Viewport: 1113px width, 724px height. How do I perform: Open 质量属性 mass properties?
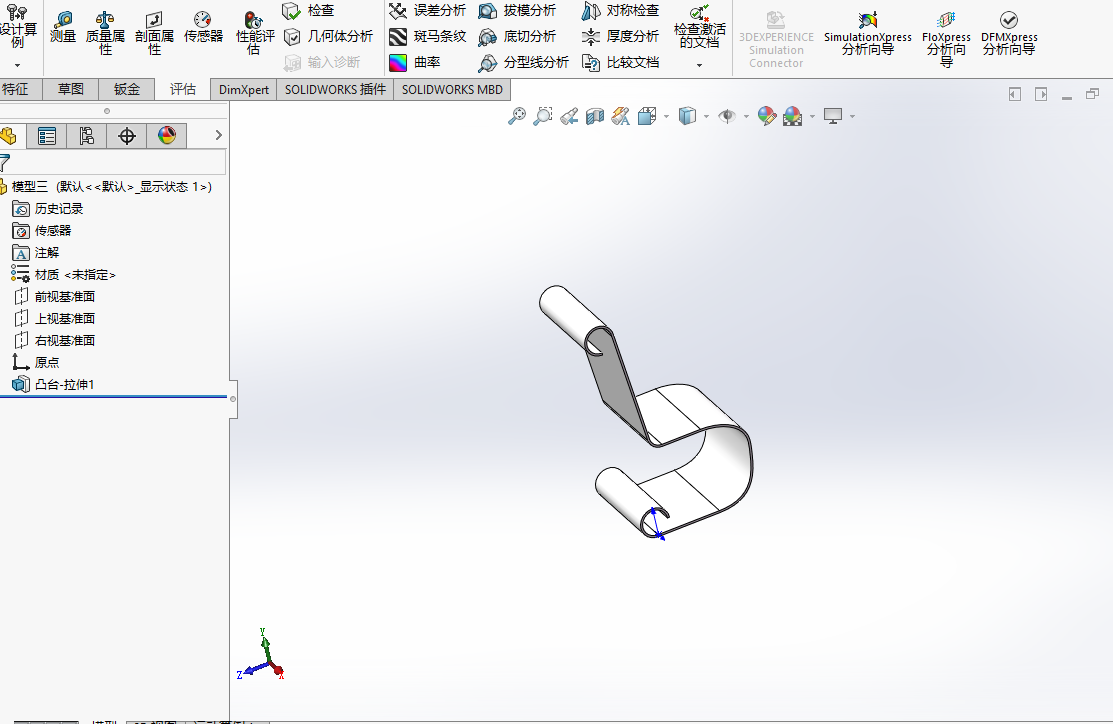point(104,33)
